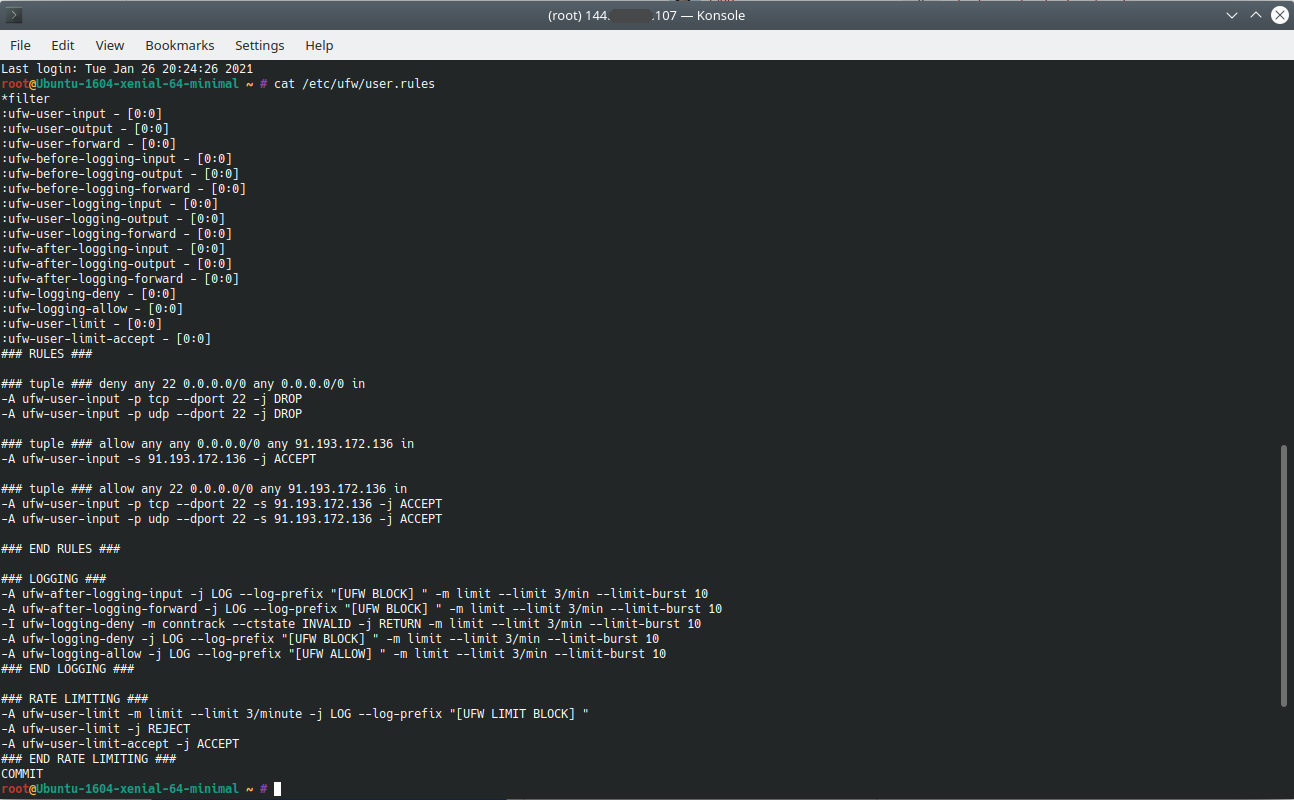Image resolution: width=1294 pixels, height=800 pixels.
Task: Click the ':ufw-user-logging-input' line
Action: pyautogui.click(x=110, y=204)
